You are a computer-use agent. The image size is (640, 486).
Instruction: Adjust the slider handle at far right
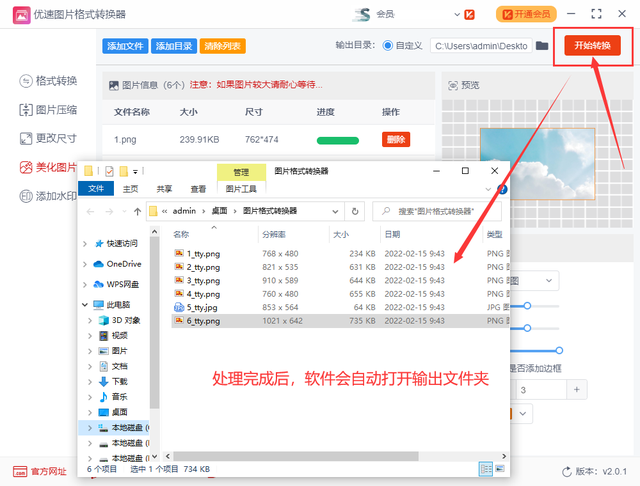(x=559, y=351)
